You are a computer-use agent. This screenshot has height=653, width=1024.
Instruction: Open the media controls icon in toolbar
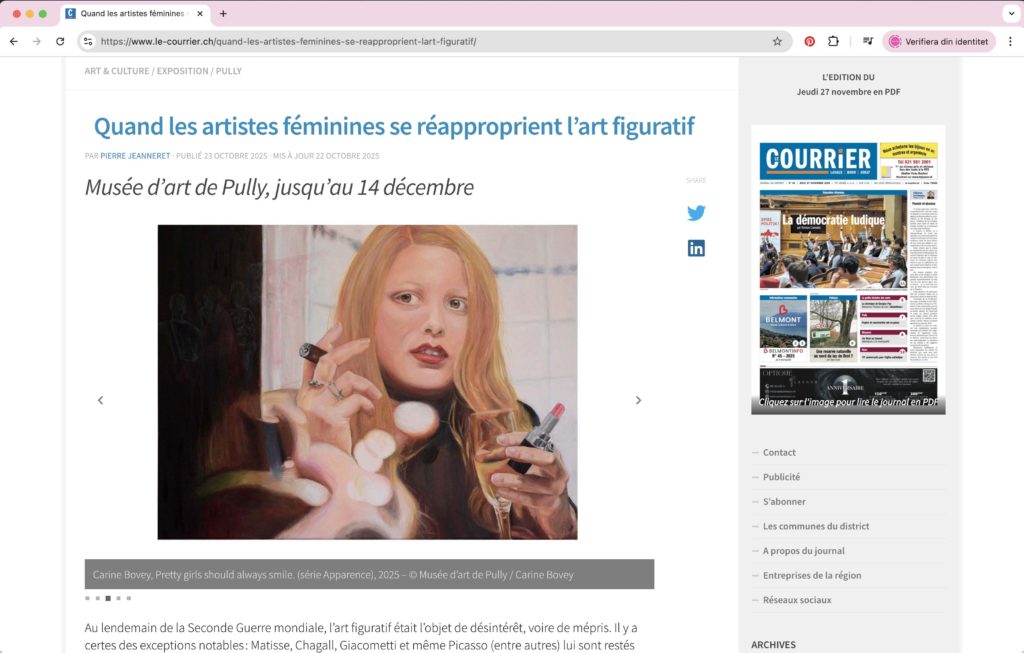868,42
